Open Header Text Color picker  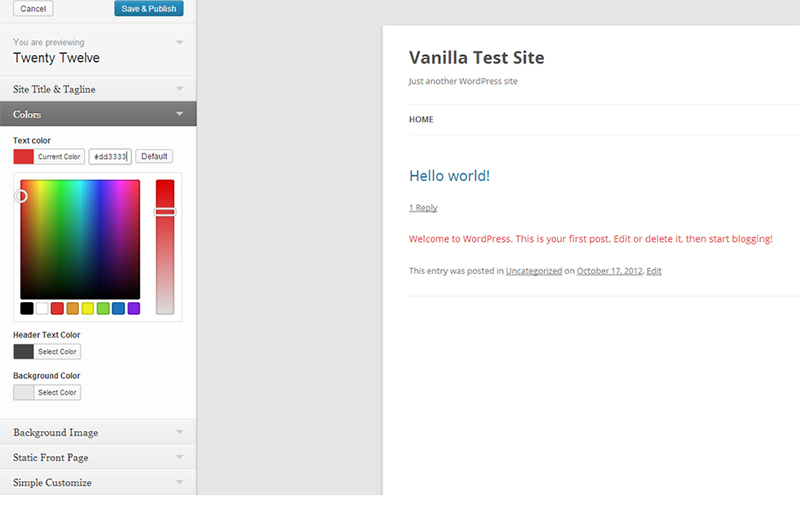pos(56,352)
